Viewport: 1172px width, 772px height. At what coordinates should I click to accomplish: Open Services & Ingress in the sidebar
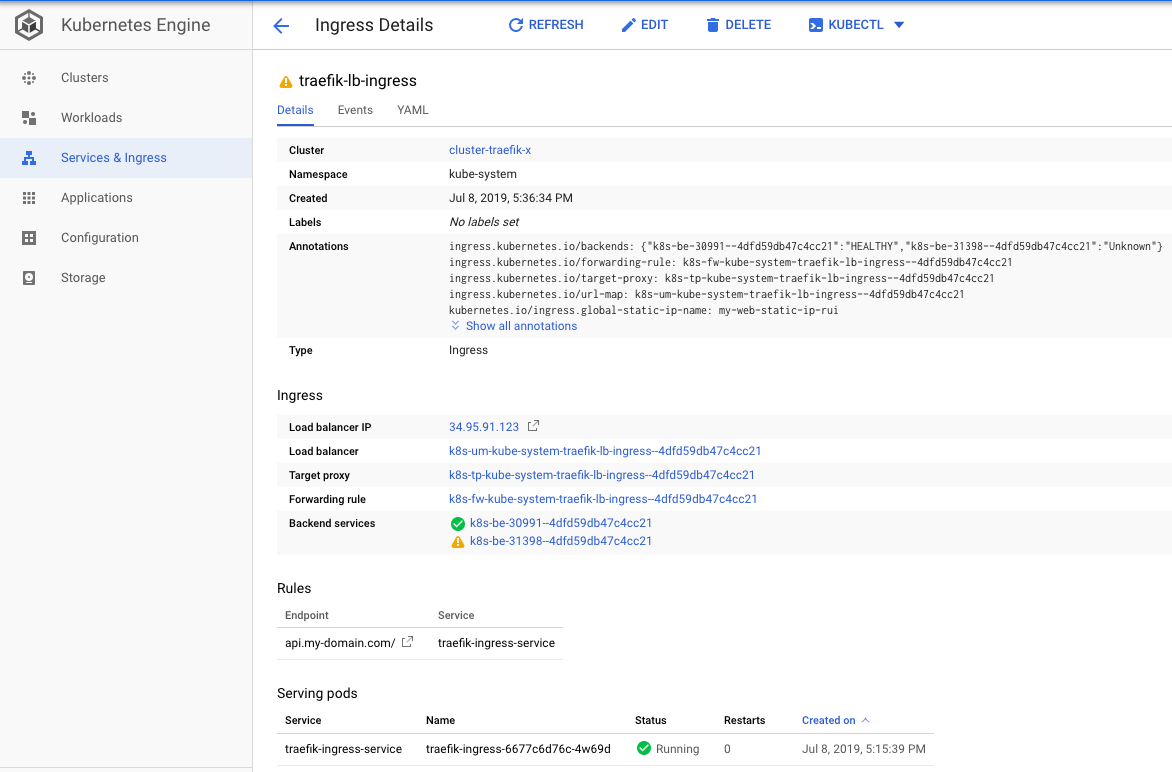click(114, 158)
